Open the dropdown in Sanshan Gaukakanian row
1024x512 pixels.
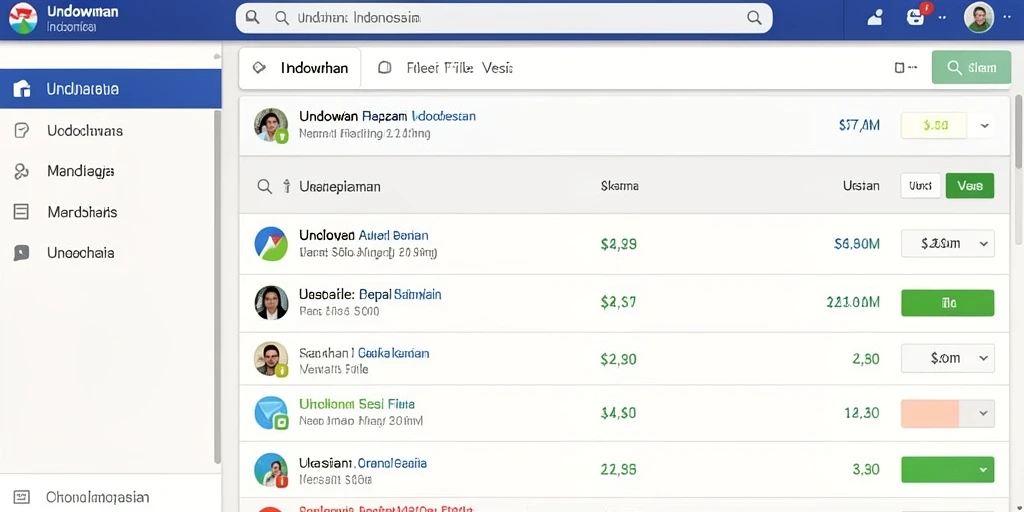coord(948,358)
